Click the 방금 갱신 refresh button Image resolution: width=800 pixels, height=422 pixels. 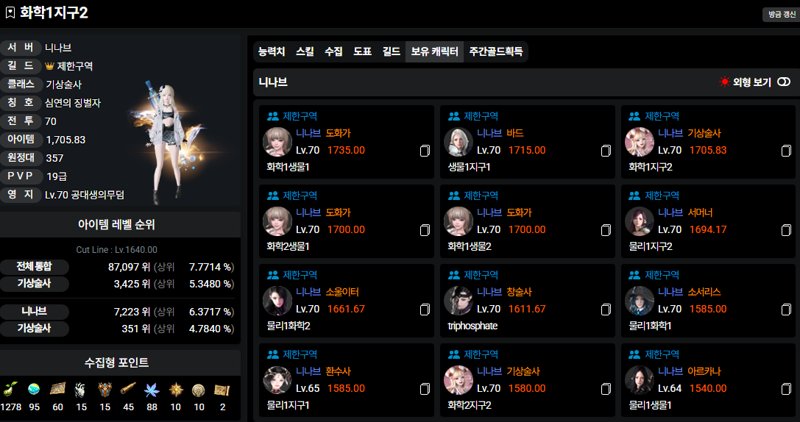point(781,14)
